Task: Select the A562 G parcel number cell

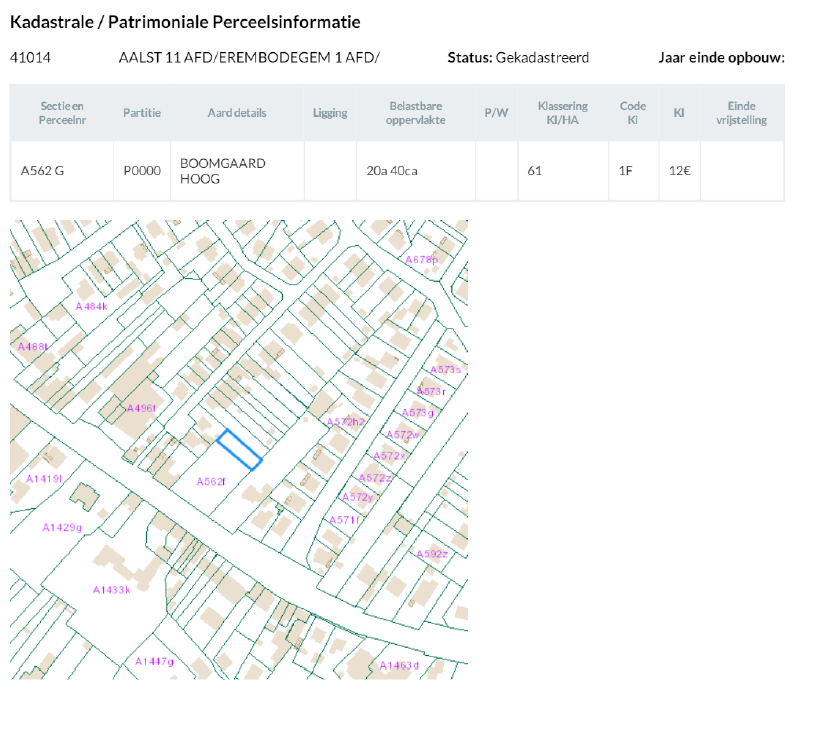Action: pos(42,171)
